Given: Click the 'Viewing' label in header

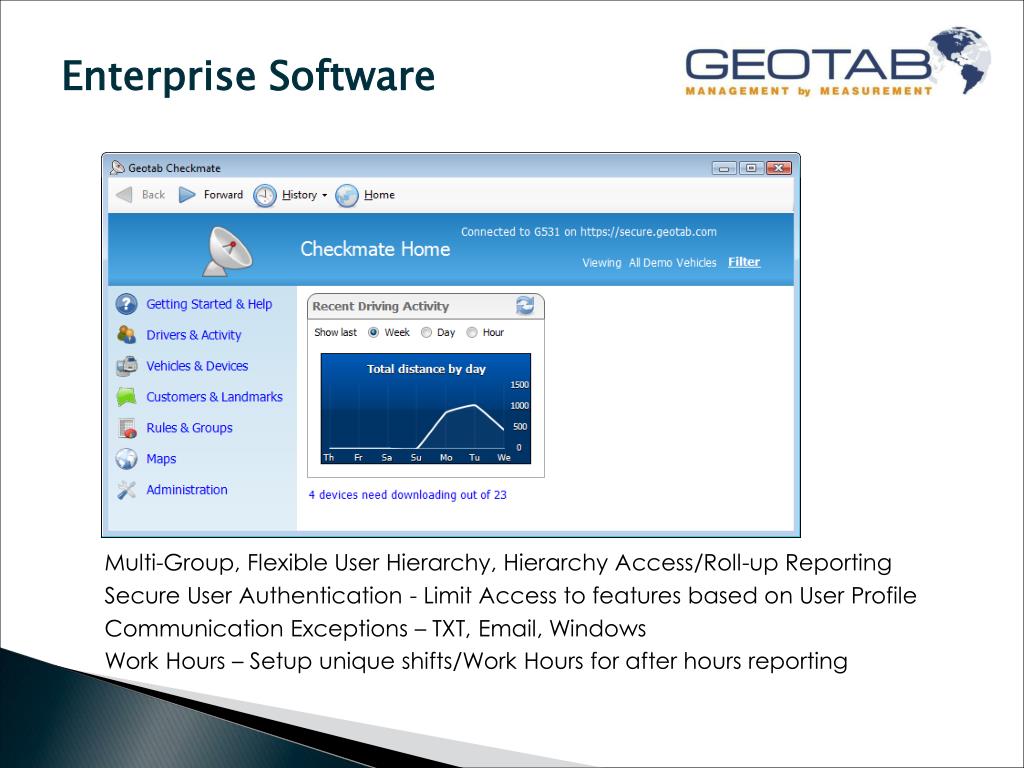Looking at the screenshot, I should (x=601, y=263).
